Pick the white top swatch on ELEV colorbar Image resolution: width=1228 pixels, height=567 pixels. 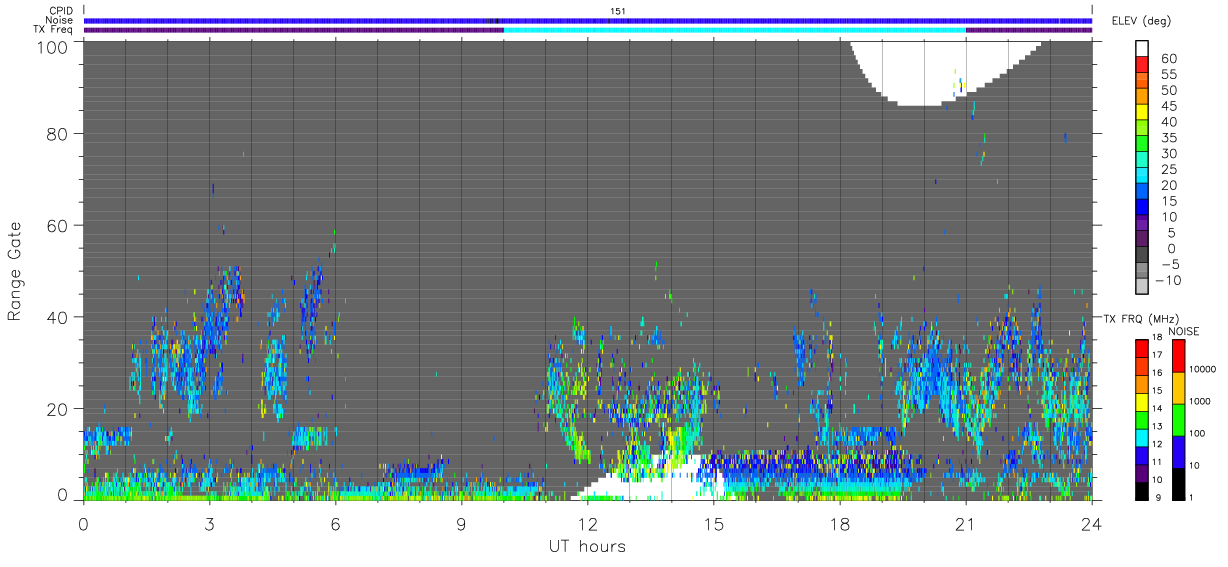pyautogui.click(x=1142, y=50)
